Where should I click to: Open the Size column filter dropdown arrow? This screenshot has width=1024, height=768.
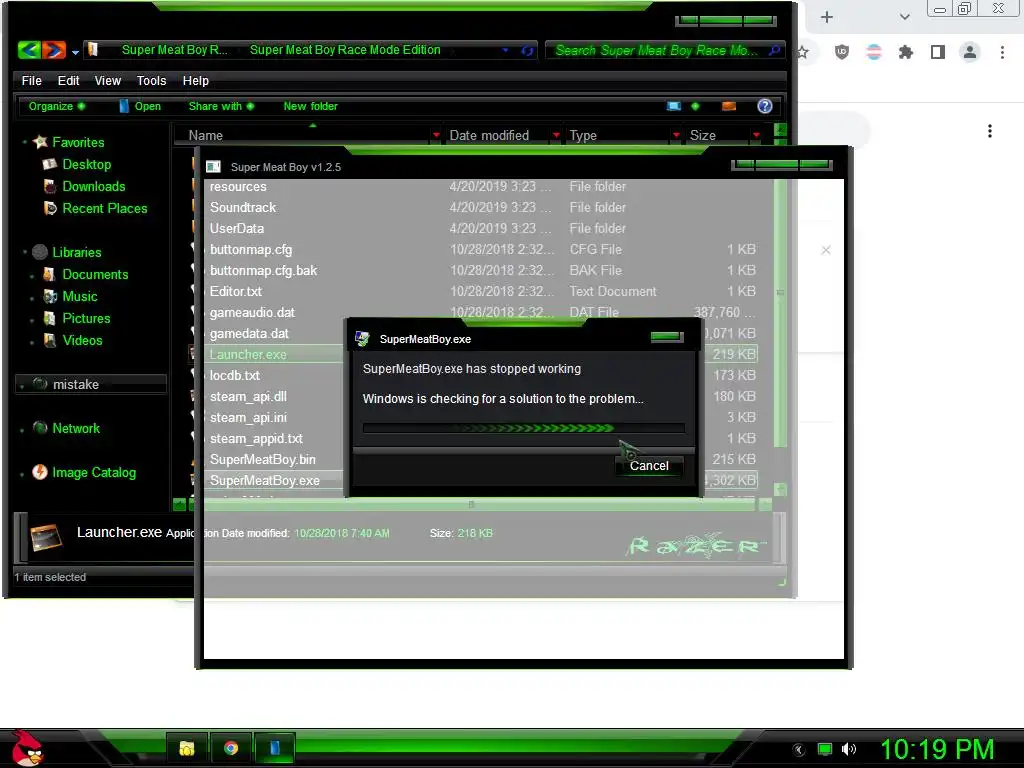[x=756, y=135]
